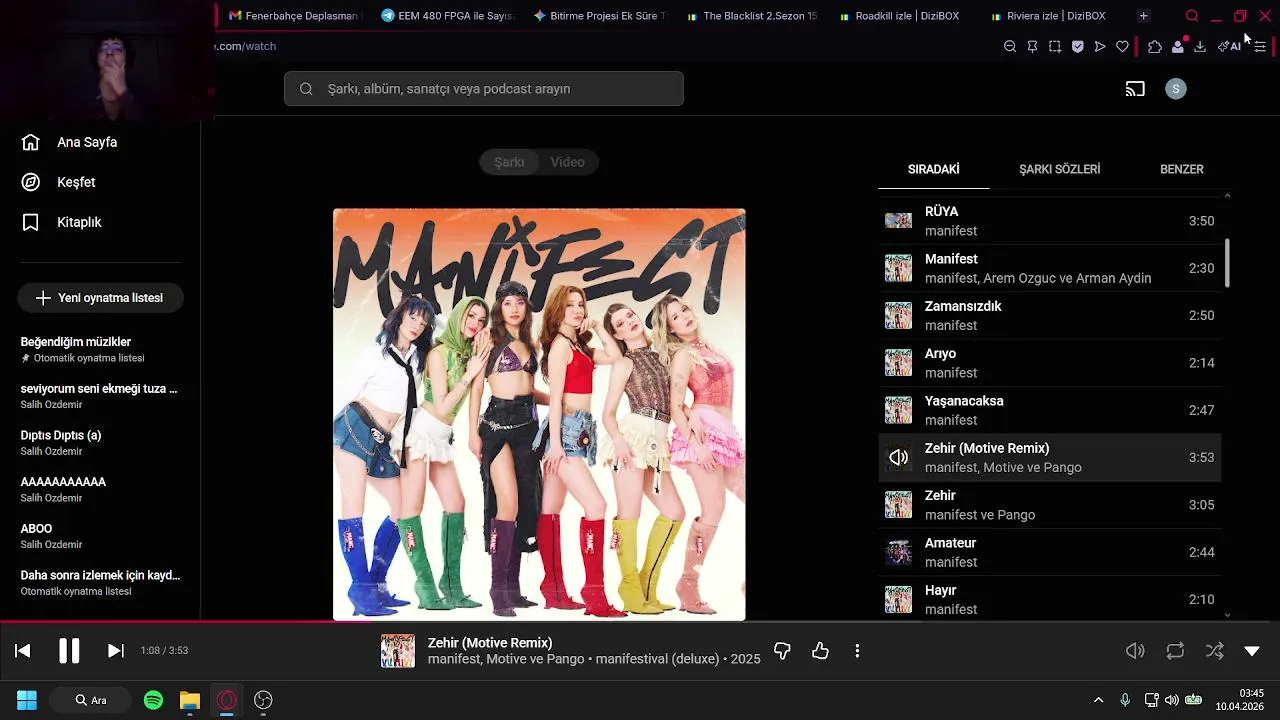Open the browser downloads icon

[x=1200, y=46]
